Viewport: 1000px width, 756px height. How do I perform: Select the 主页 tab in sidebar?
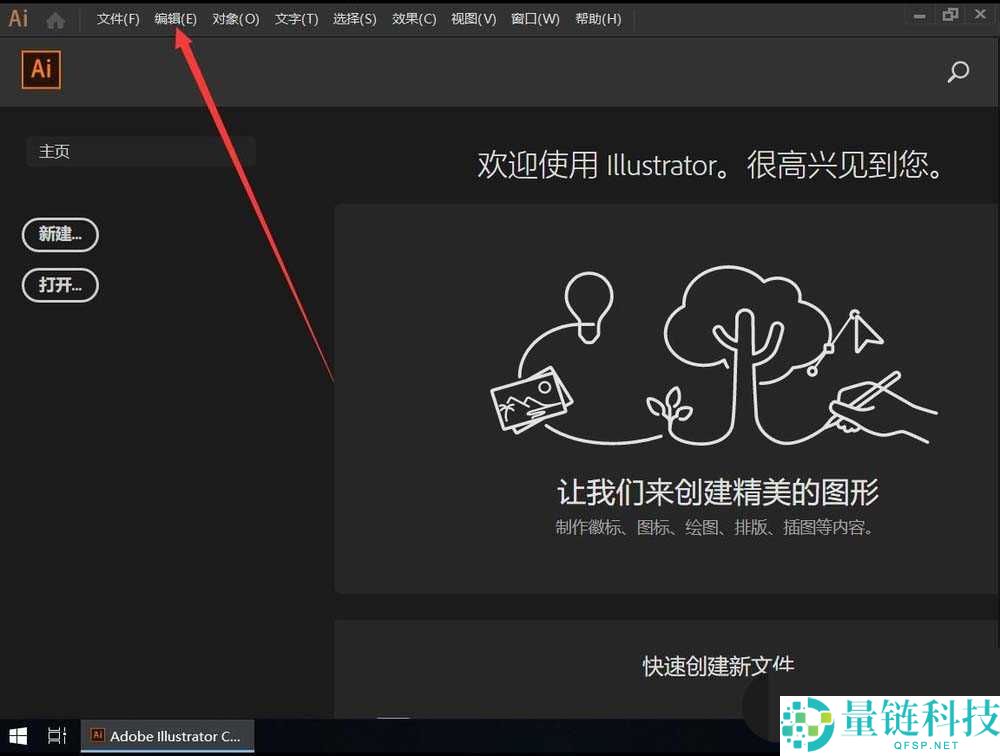click(x=140, y=152)
